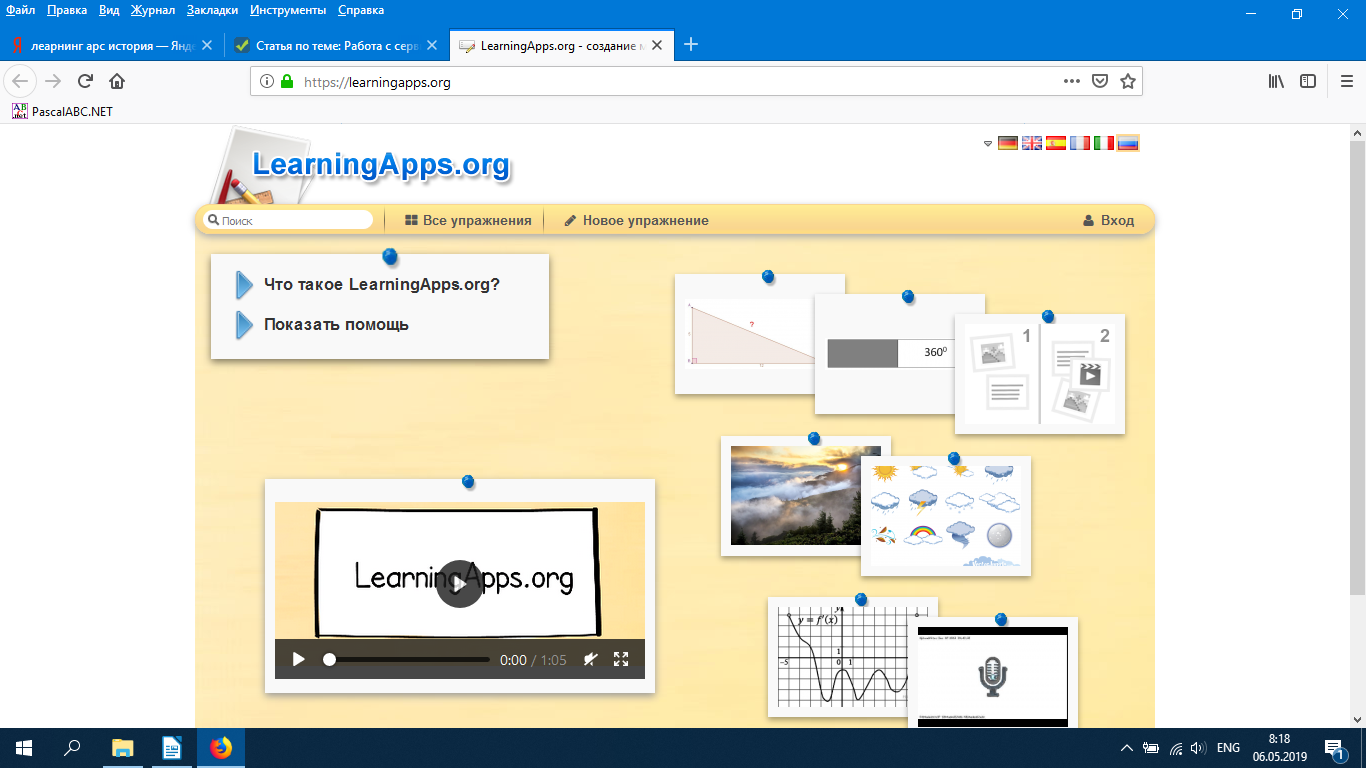Viewport: 1366px width, 768px height.
Task: Open the 360 degrees bar exercise thumbnail
Action: (884, 354)
